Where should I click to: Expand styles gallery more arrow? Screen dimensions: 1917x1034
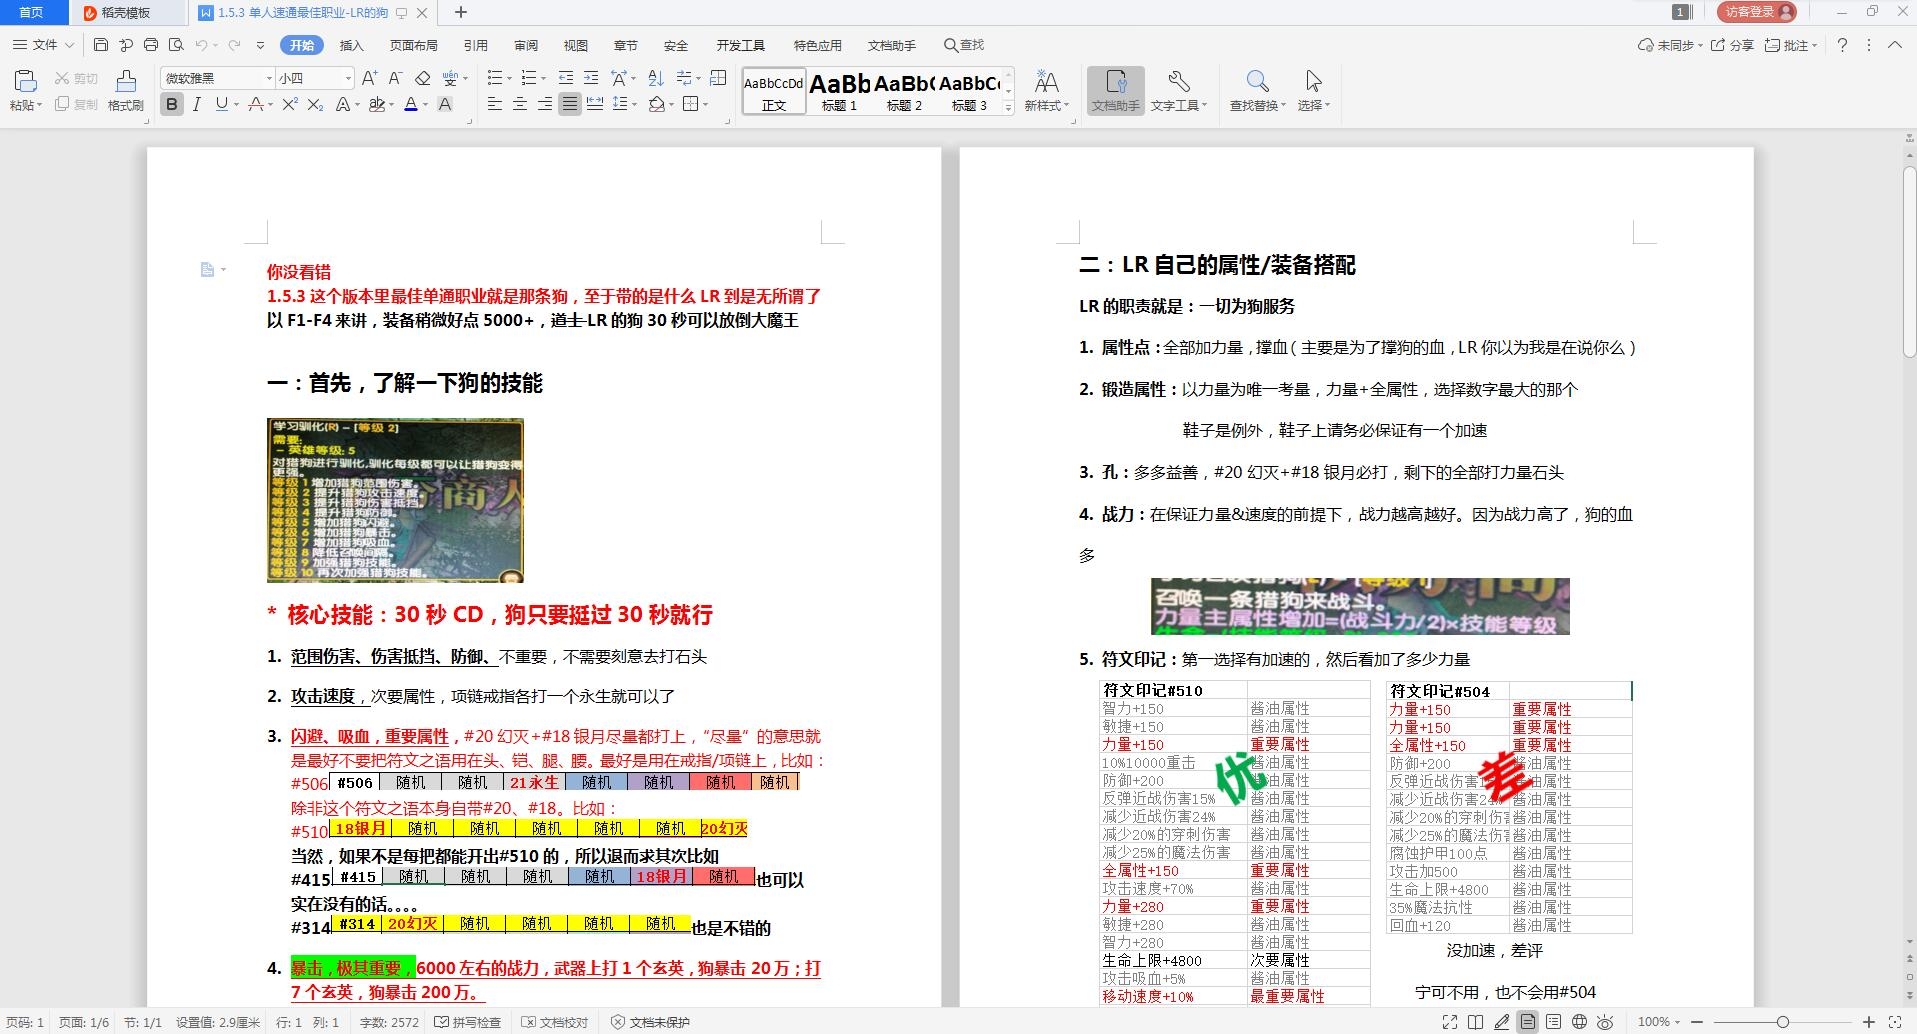(1009, 106)
